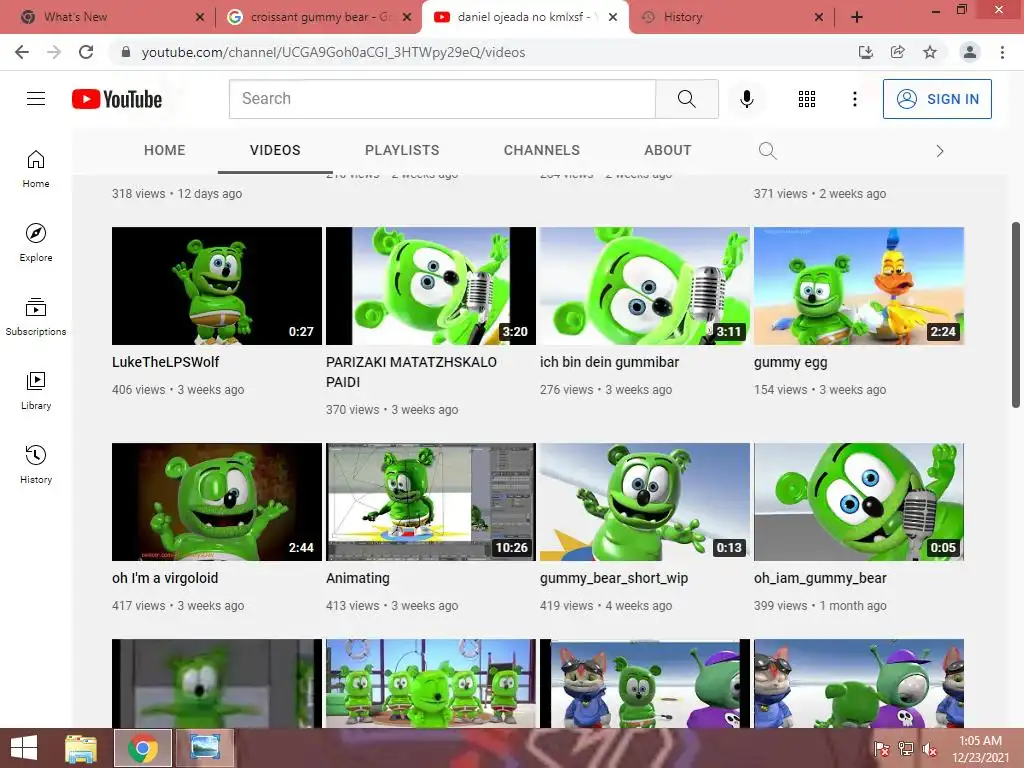Search within the channel using magnifier
Image resolution: width=1024 pixels, height=768 pixels.
pos(767,151)
